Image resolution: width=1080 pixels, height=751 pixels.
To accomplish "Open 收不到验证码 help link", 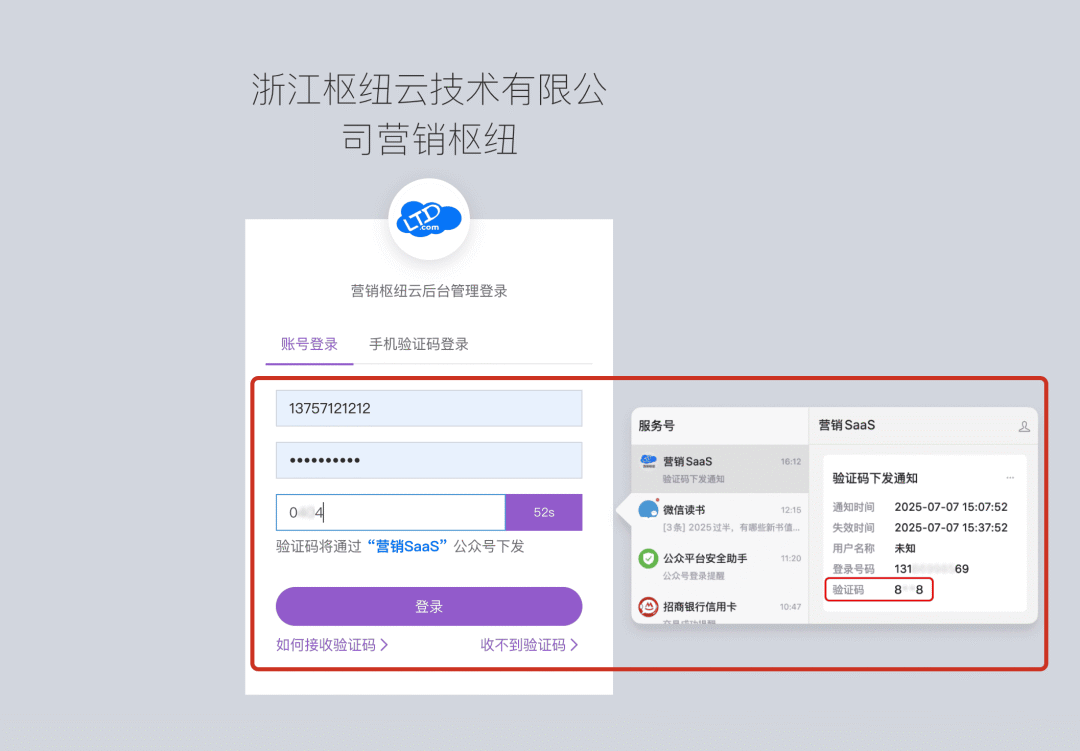I will 529,645.
